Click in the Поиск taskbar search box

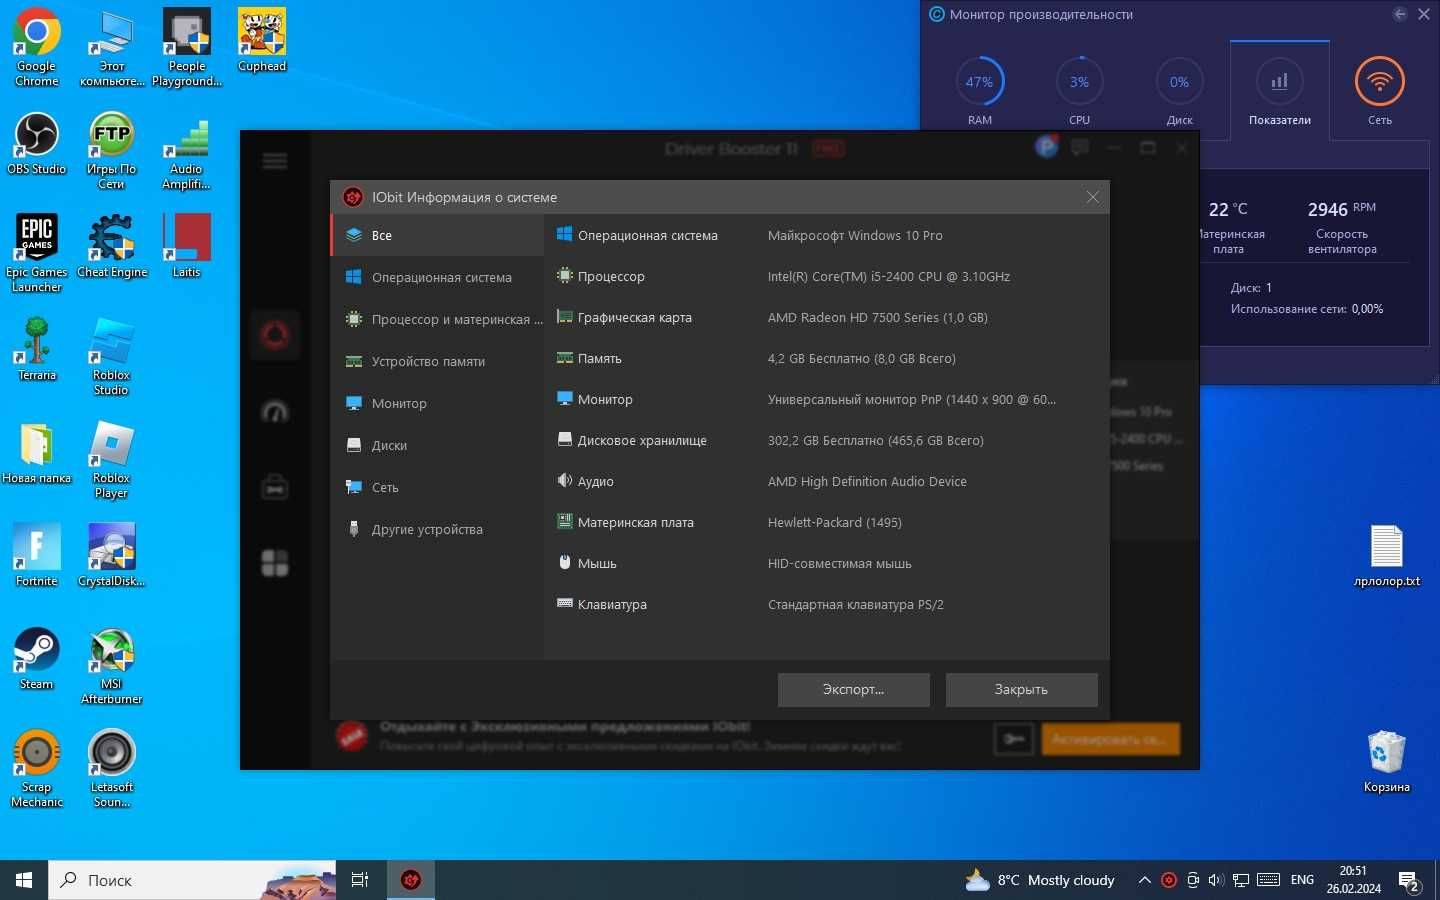(192, 880)
